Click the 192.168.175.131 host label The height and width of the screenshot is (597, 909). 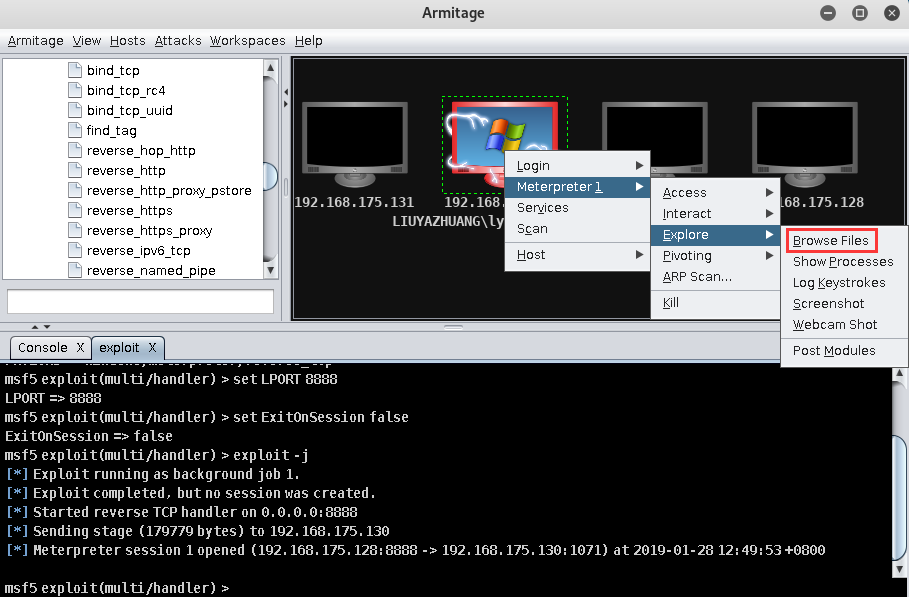pos(354,202)
